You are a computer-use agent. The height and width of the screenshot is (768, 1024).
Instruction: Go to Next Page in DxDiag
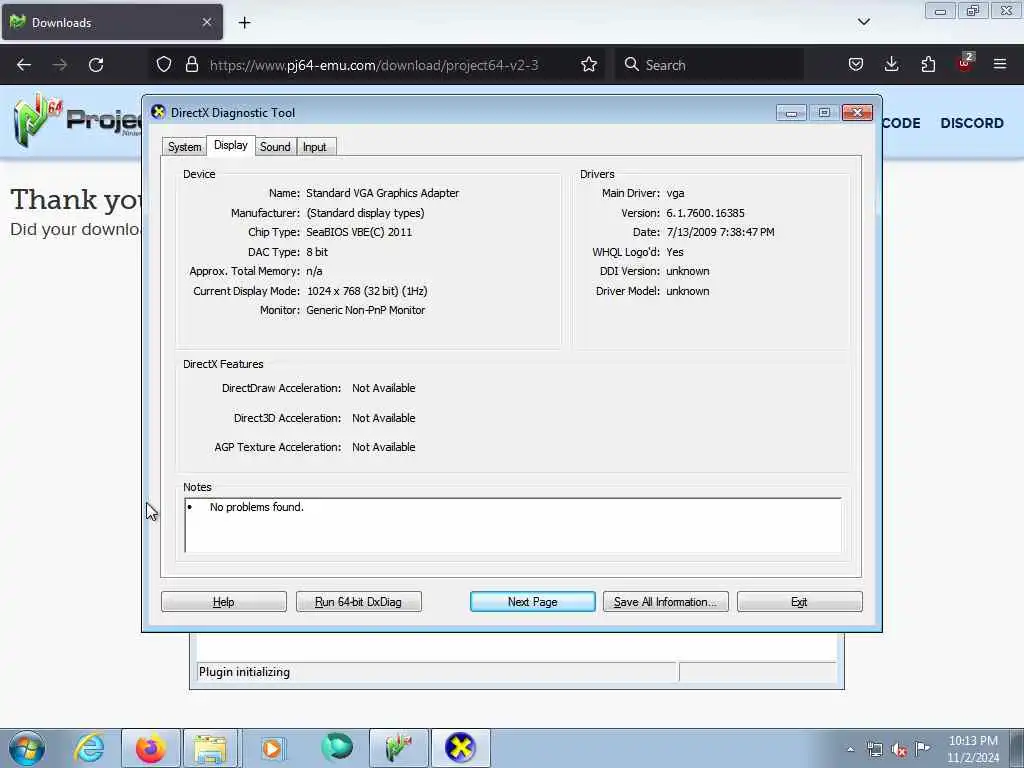coord(532,602)
